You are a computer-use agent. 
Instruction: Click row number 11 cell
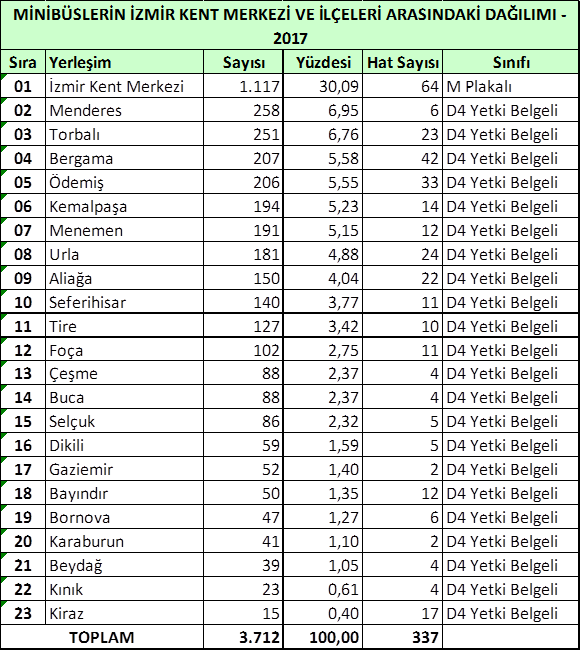pos(23,326)
